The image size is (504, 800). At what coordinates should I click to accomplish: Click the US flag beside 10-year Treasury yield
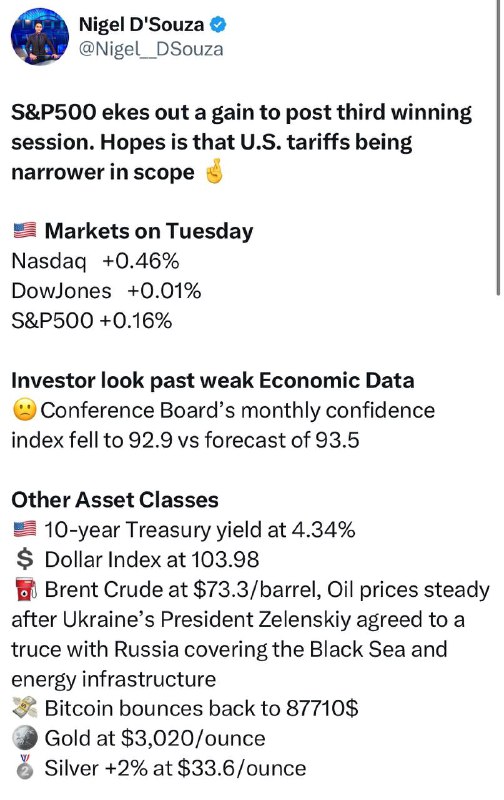(x=24, y=530)
